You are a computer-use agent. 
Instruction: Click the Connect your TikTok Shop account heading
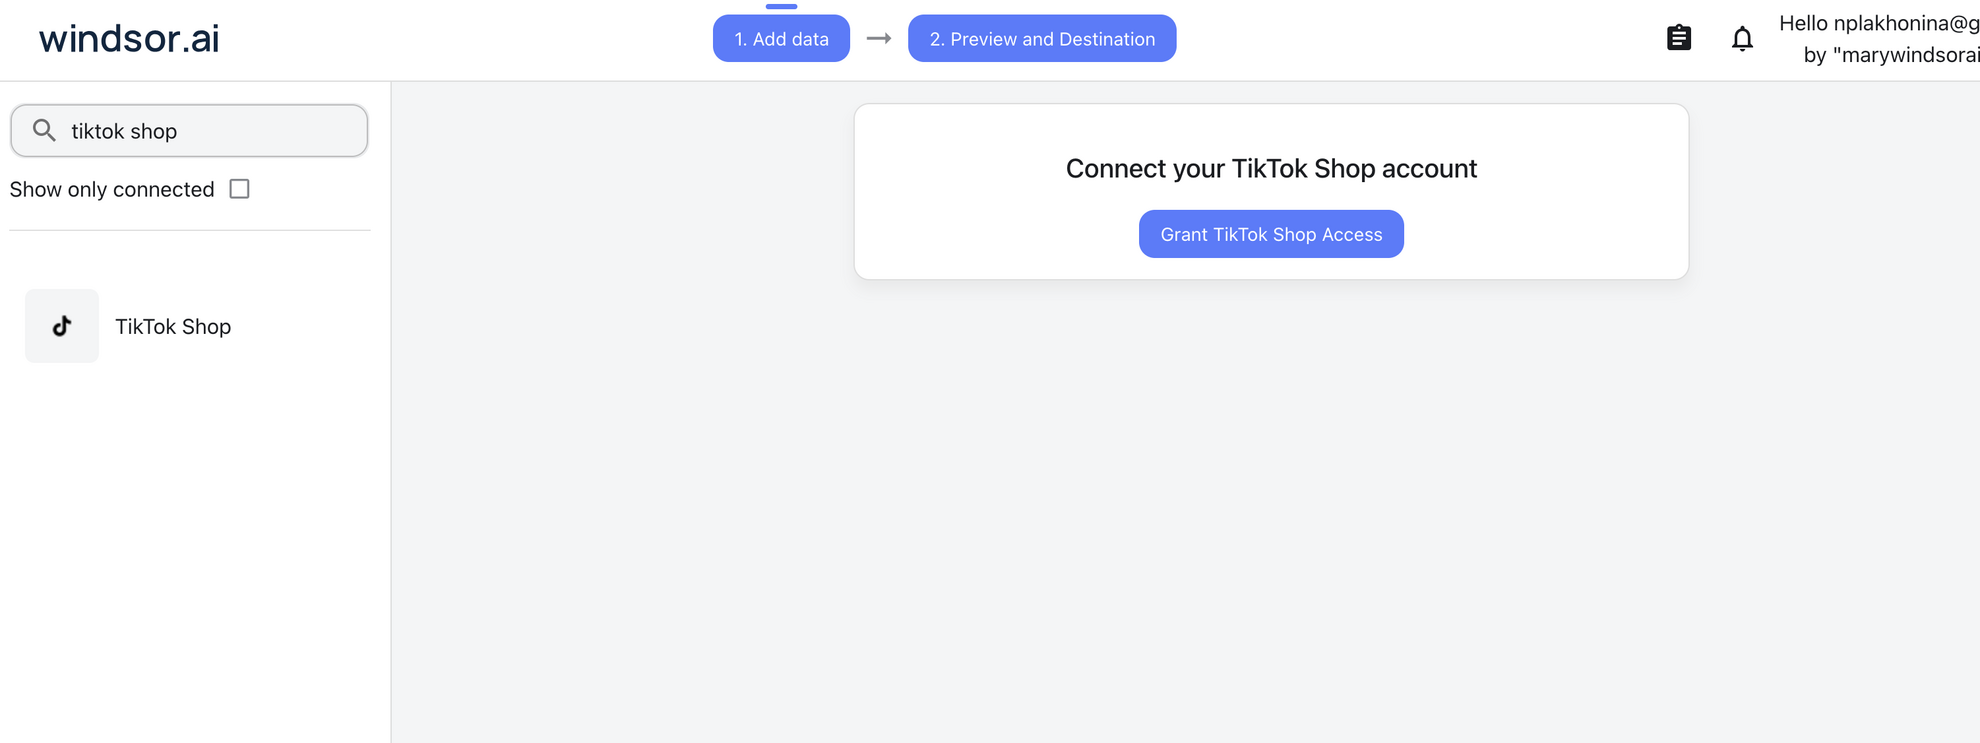pyautogui.click(x=1271, y=168)
